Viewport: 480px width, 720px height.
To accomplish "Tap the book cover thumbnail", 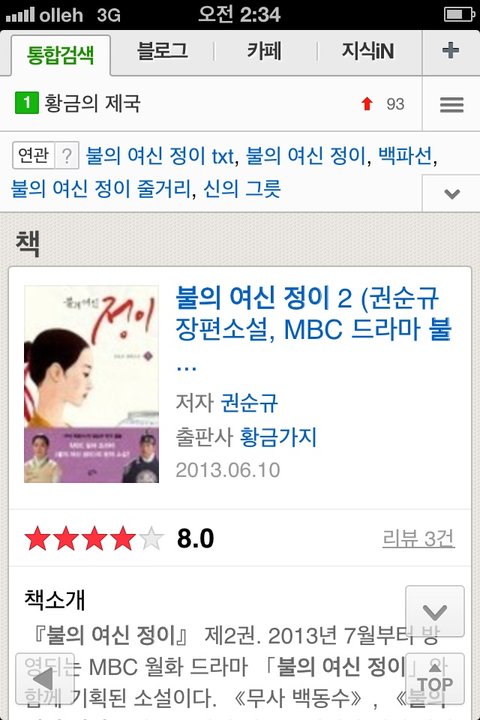I will (x=91, y=384).
